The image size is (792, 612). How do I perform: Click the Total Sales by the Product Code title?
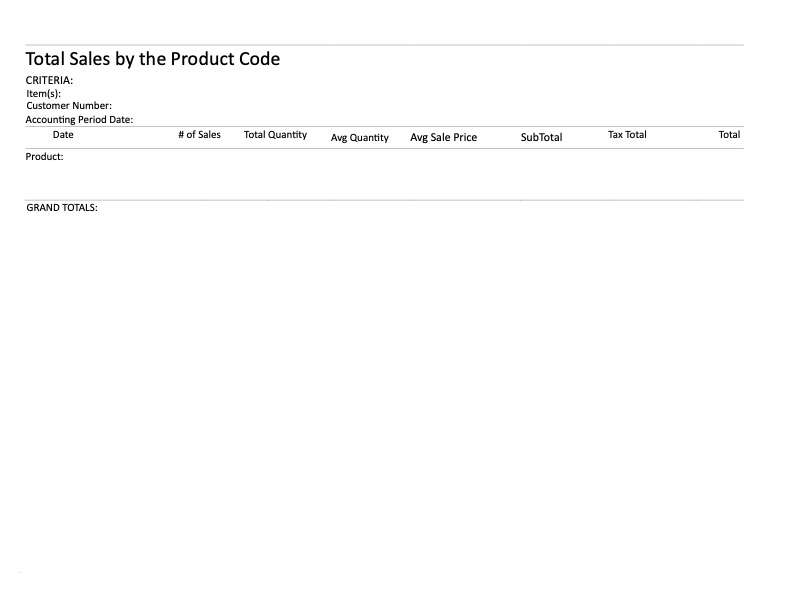[152, 59]
